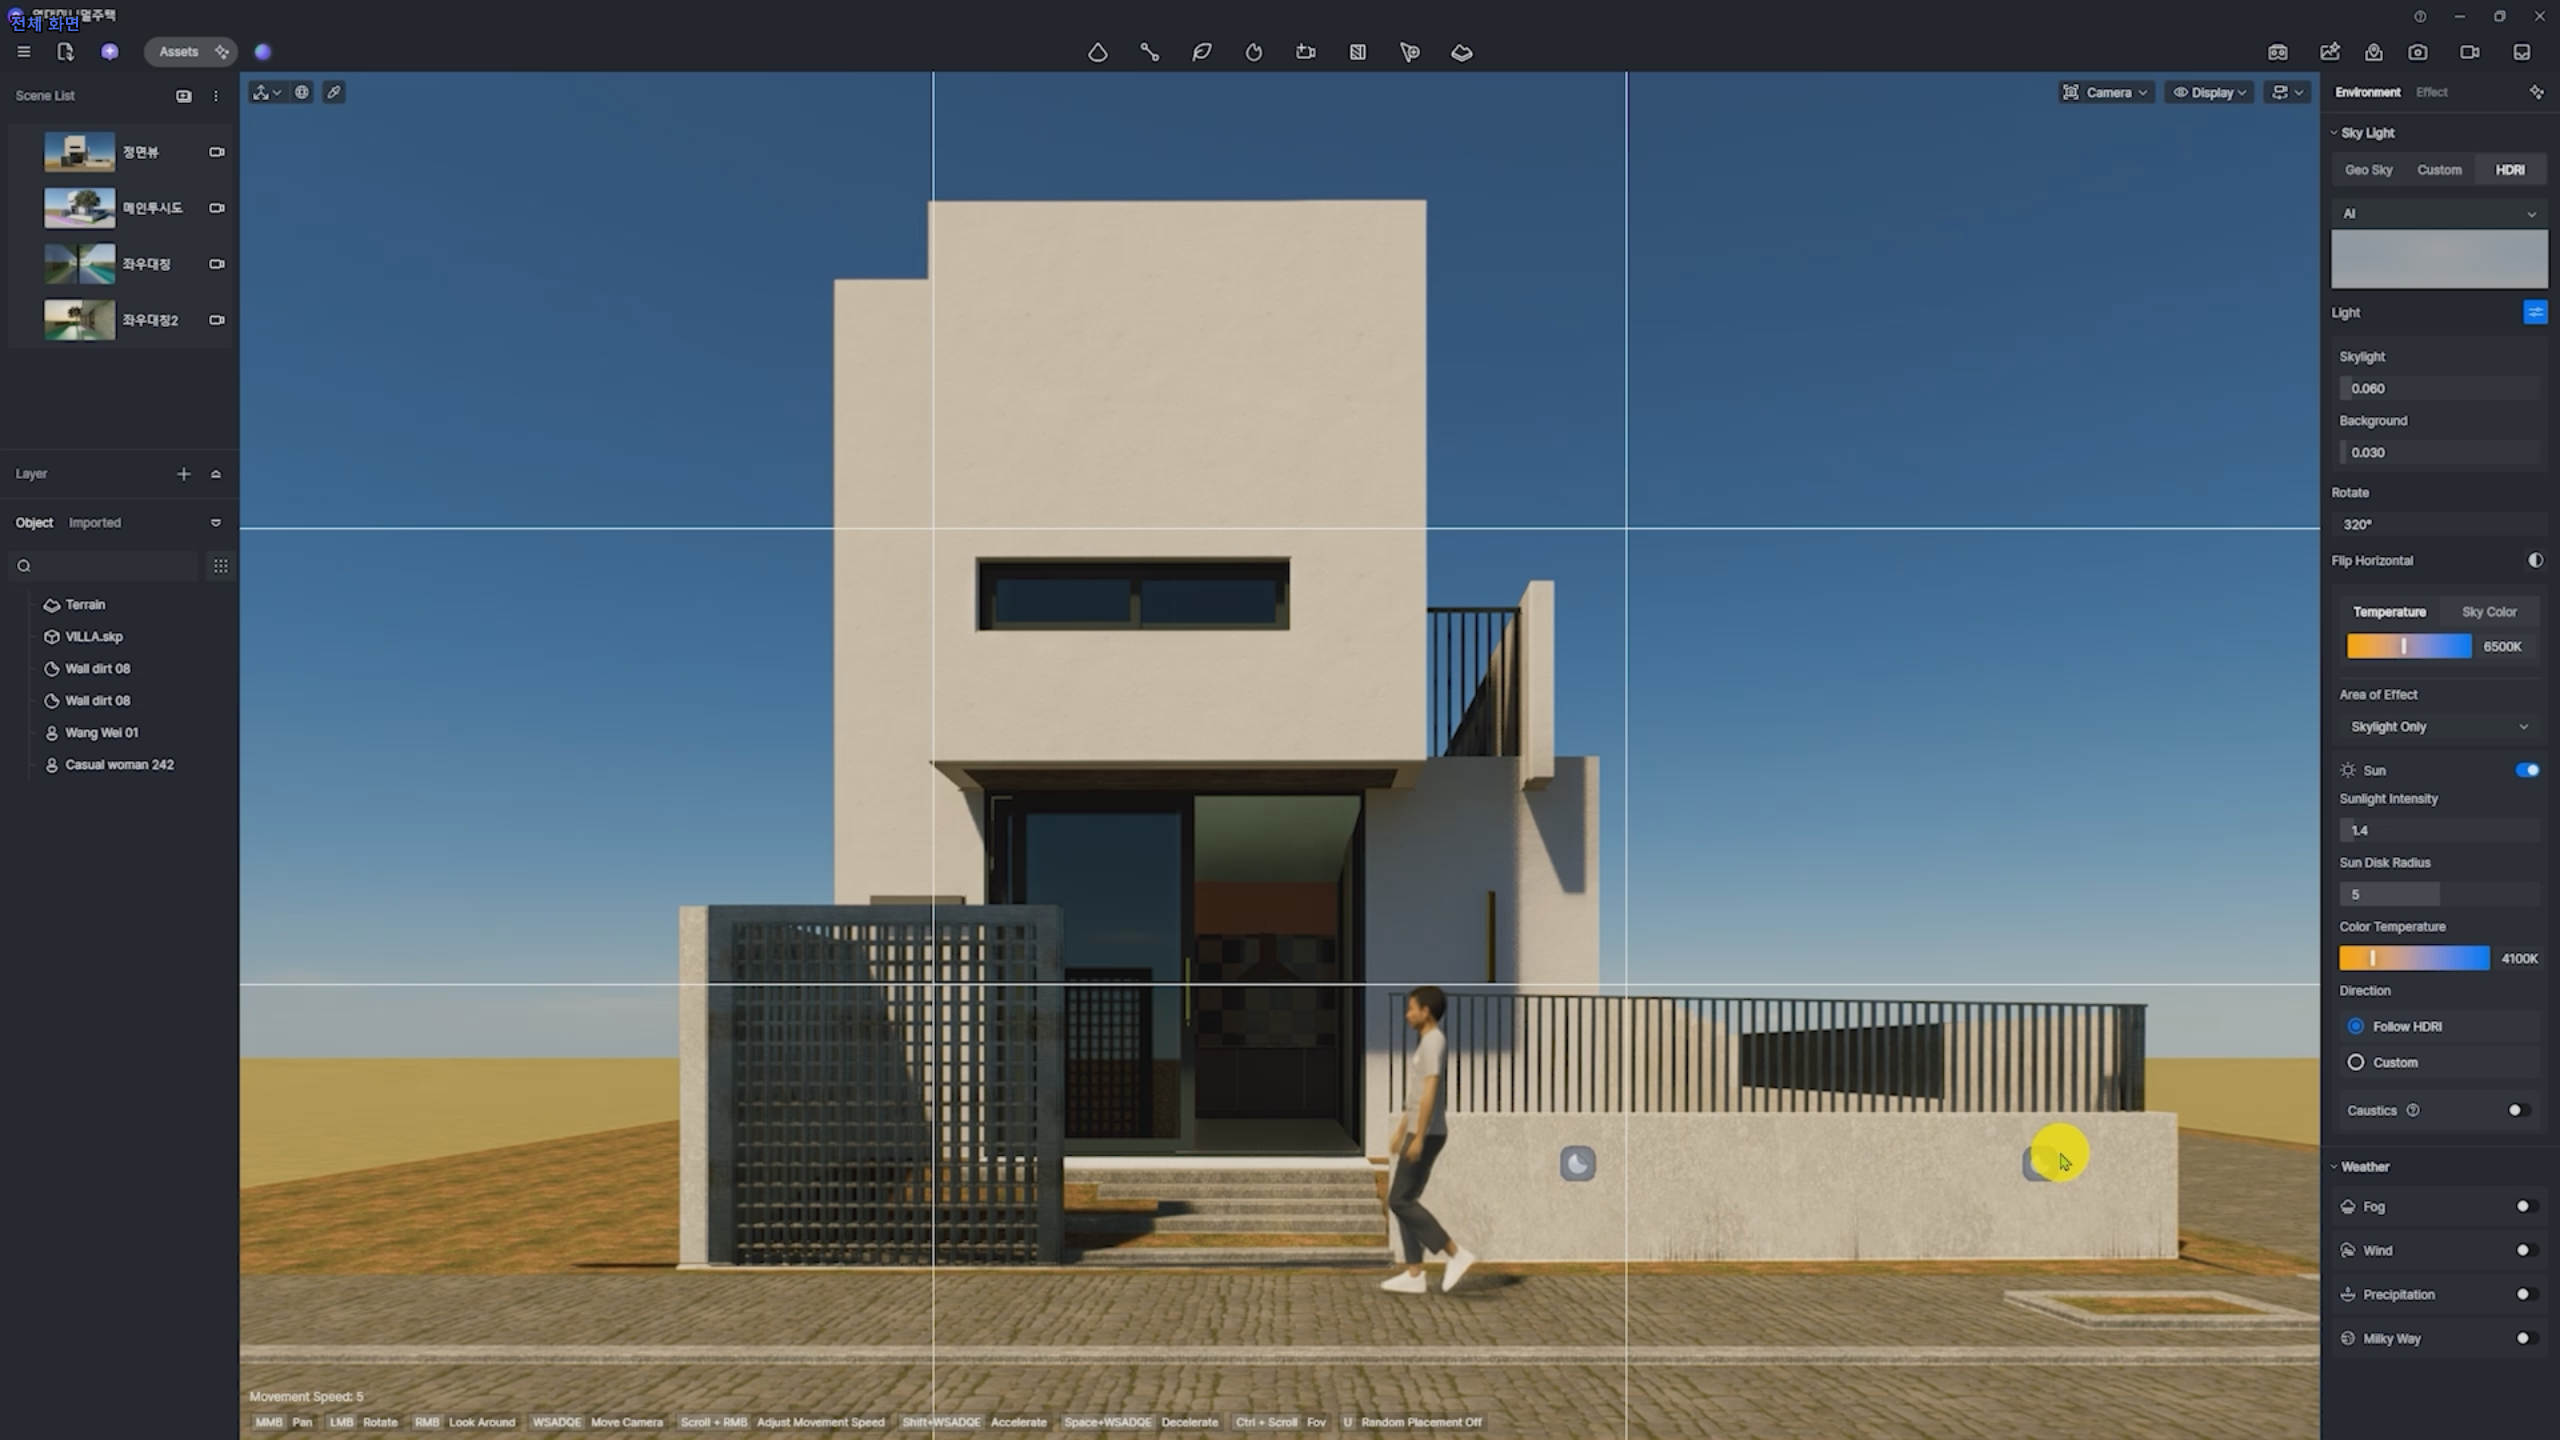
Task: Collapse the Weather section
Action: tap(2334, 1167)
